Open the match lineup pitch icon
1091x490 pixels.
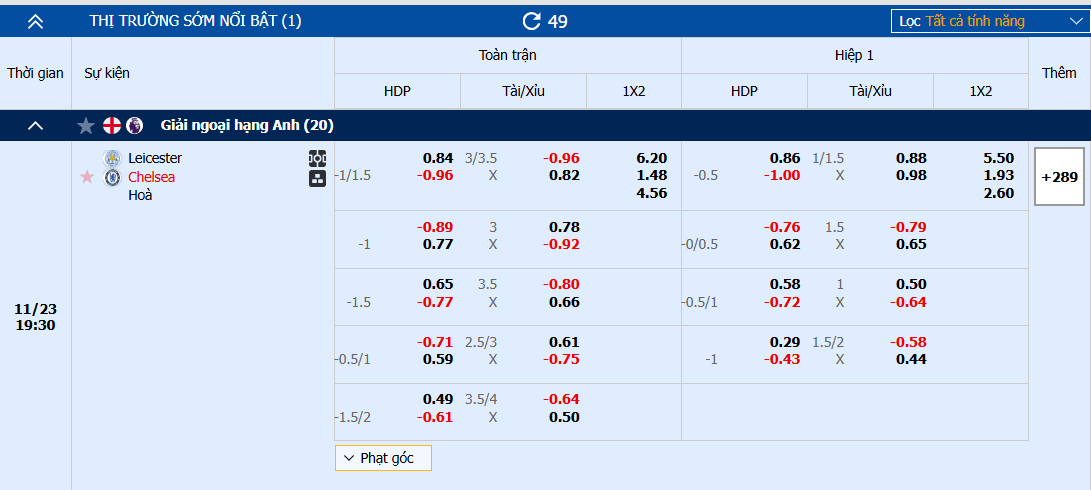tap(318, 158)
